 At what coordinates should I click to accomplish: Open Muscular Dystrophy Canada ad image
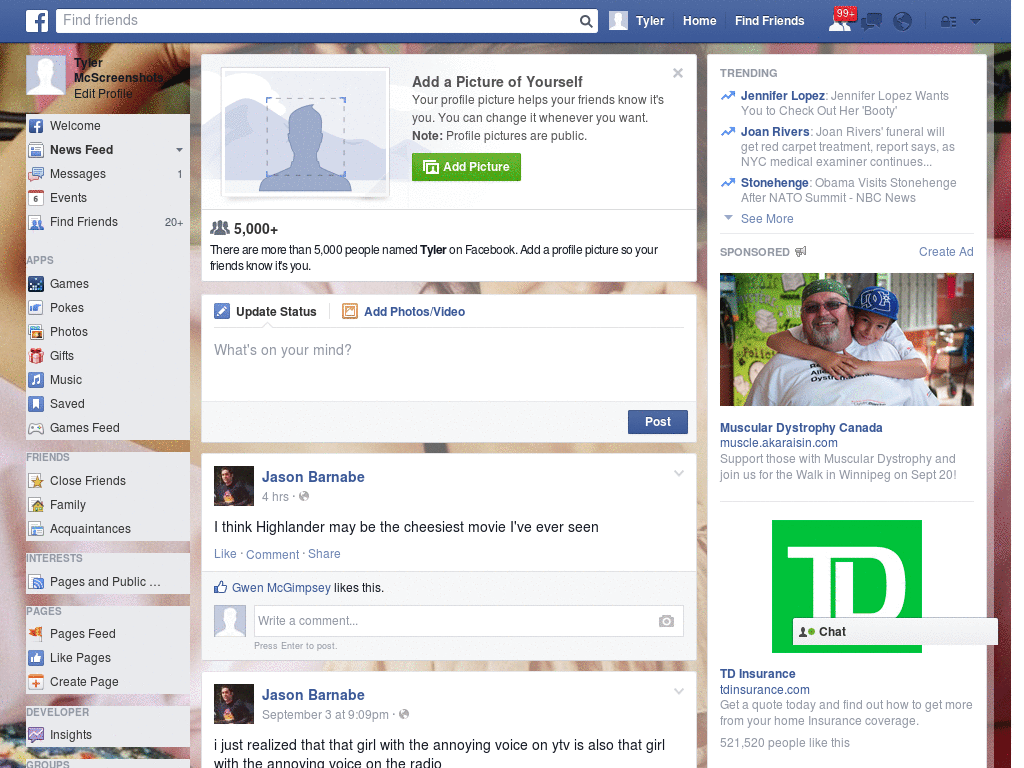(846, 340)
